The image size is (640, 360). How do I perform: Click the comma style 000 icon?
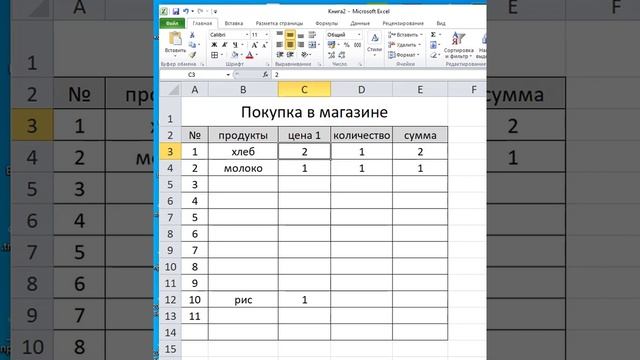click(x=357, y=44)
